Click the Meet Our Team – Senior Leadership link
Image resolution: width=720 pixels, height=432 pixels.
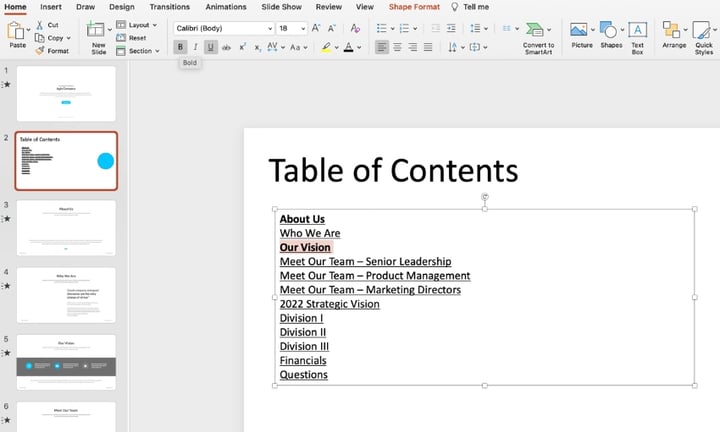pyautogui.click(x=365, y=262)
